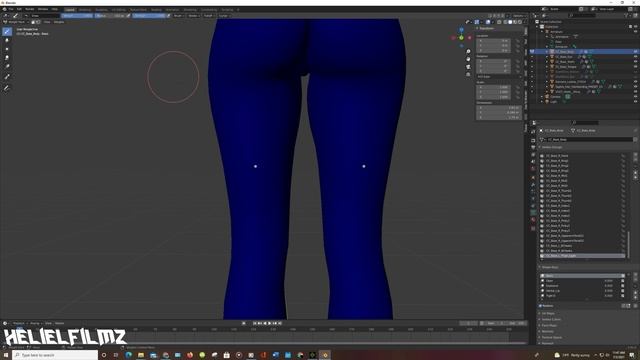Toggle X-ray in viewport header
640x360 pixels.
(499, 22)
